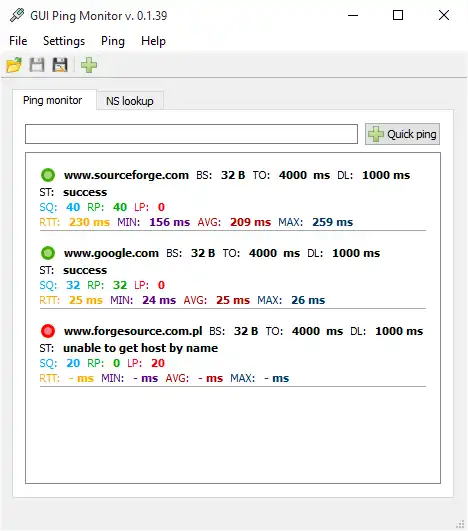Image resolution: width=468 pixels, height=531 pixels.
Task: Click the AVG value 209 ms
Action: click(251, 222)
